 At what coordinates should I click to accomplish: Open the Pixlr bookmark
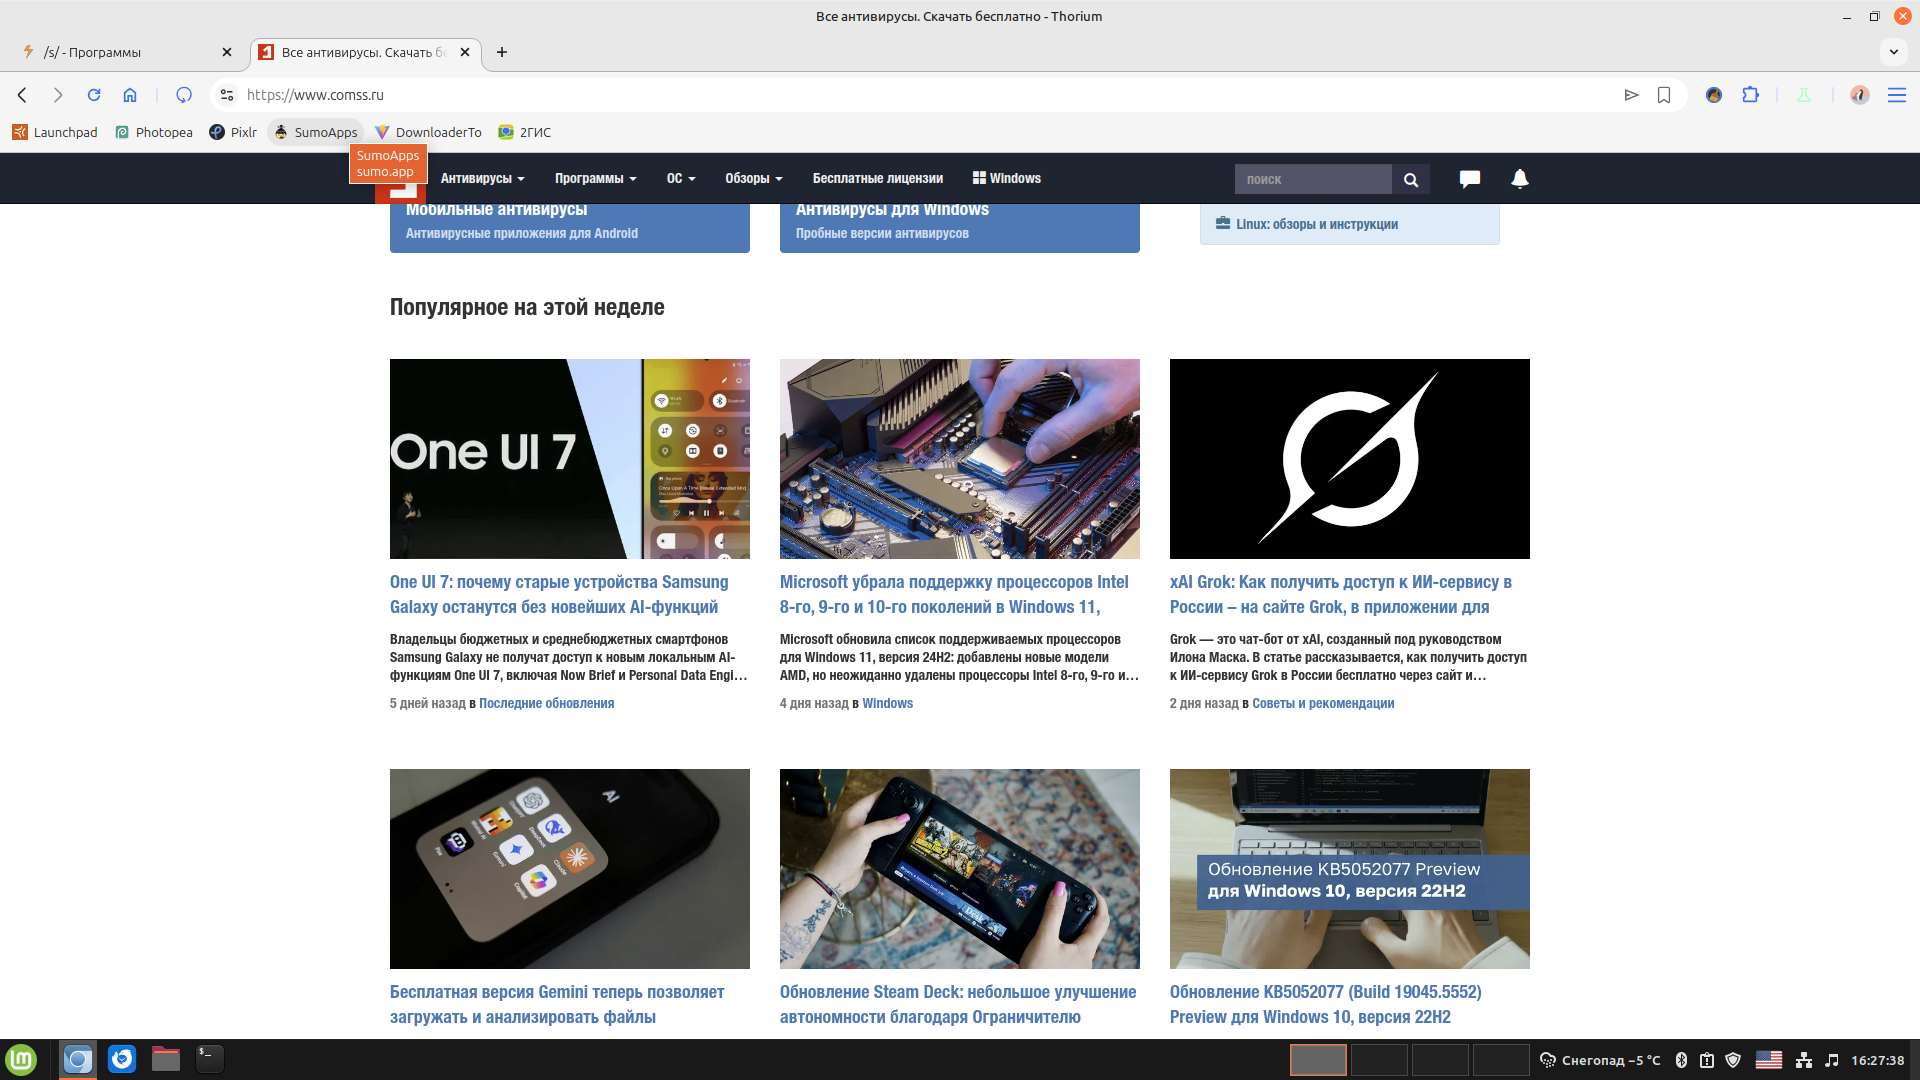coord(233,132)
